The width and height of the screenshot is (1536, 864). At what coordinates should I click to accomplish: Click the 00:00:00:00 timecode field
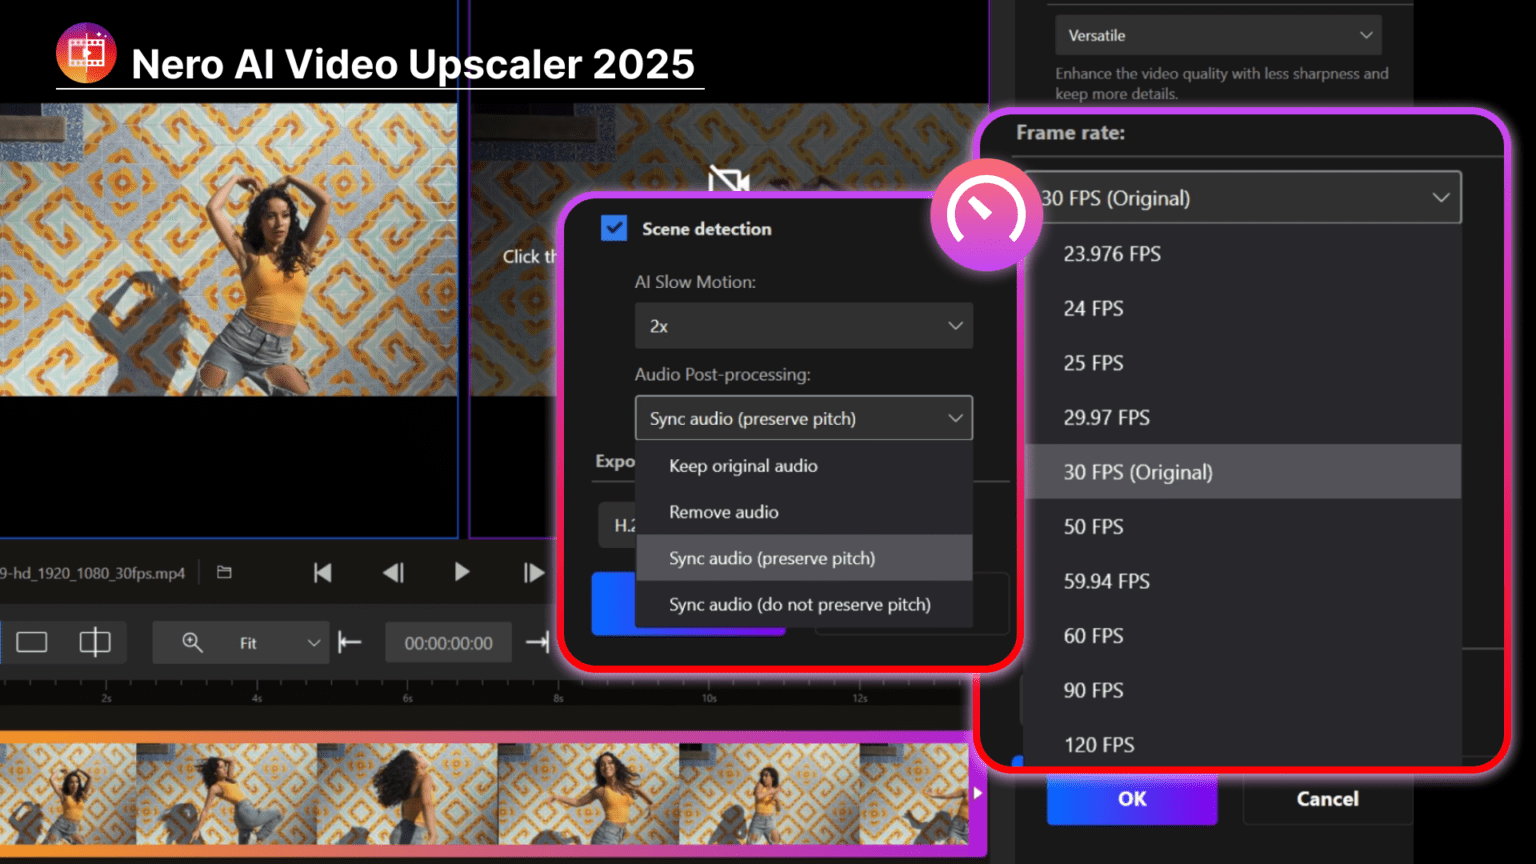[448, 642]
